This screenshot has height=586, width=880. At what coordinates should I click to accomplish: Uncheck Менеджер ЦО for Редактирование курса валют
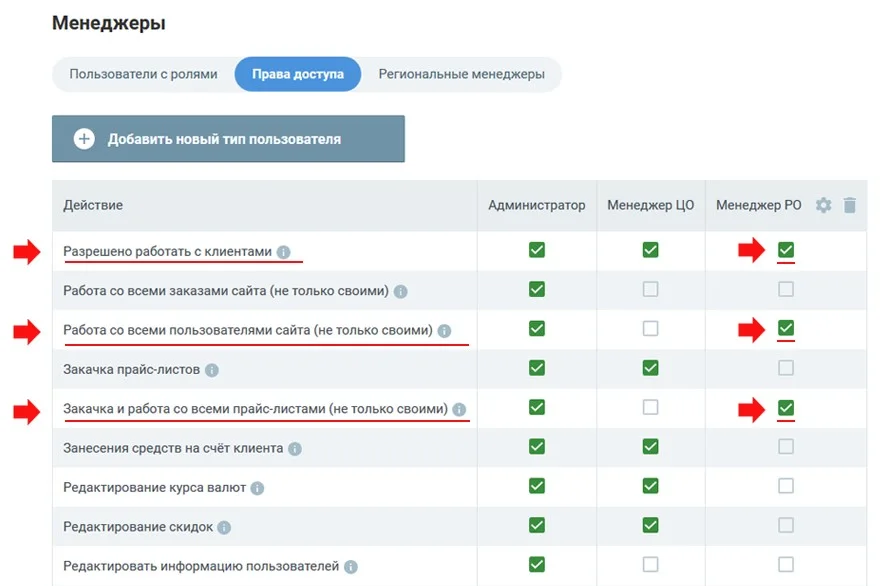650,486
